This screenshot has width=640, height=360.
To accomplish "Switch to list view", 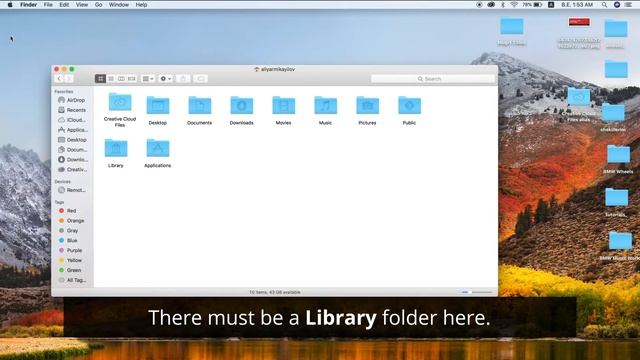I will click(x=111, y=78).
